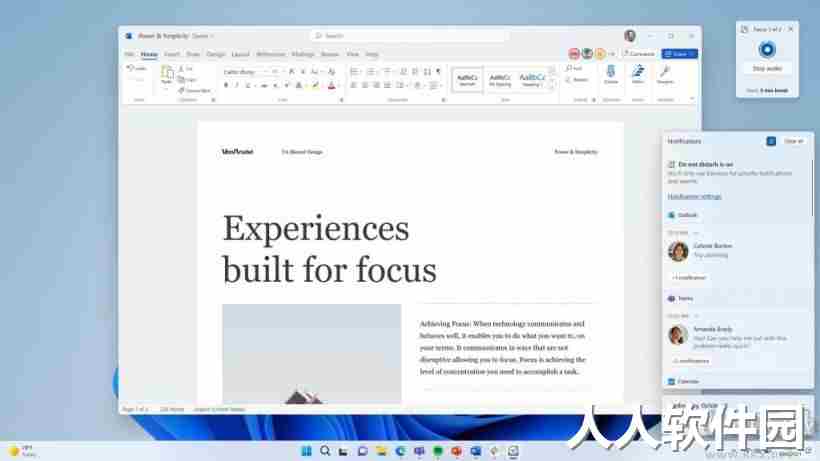
Task: Open the File tab
Action: tap(129, 54)
